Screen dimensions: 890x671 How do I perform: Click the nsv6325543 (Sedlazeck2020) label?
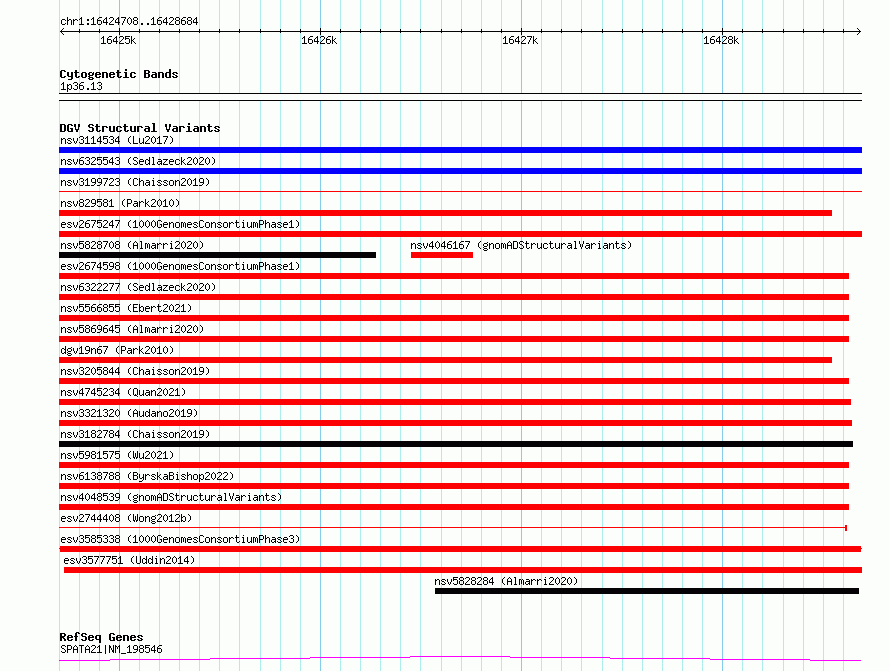[x=138, y=161]
